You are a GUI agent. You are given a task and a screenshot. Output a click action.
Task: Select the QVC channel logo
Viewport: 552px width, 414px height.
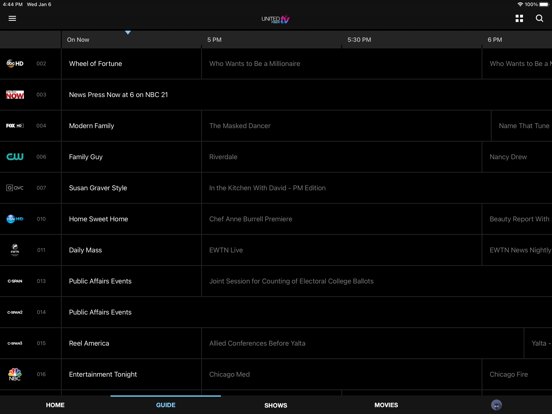[15, 188]
